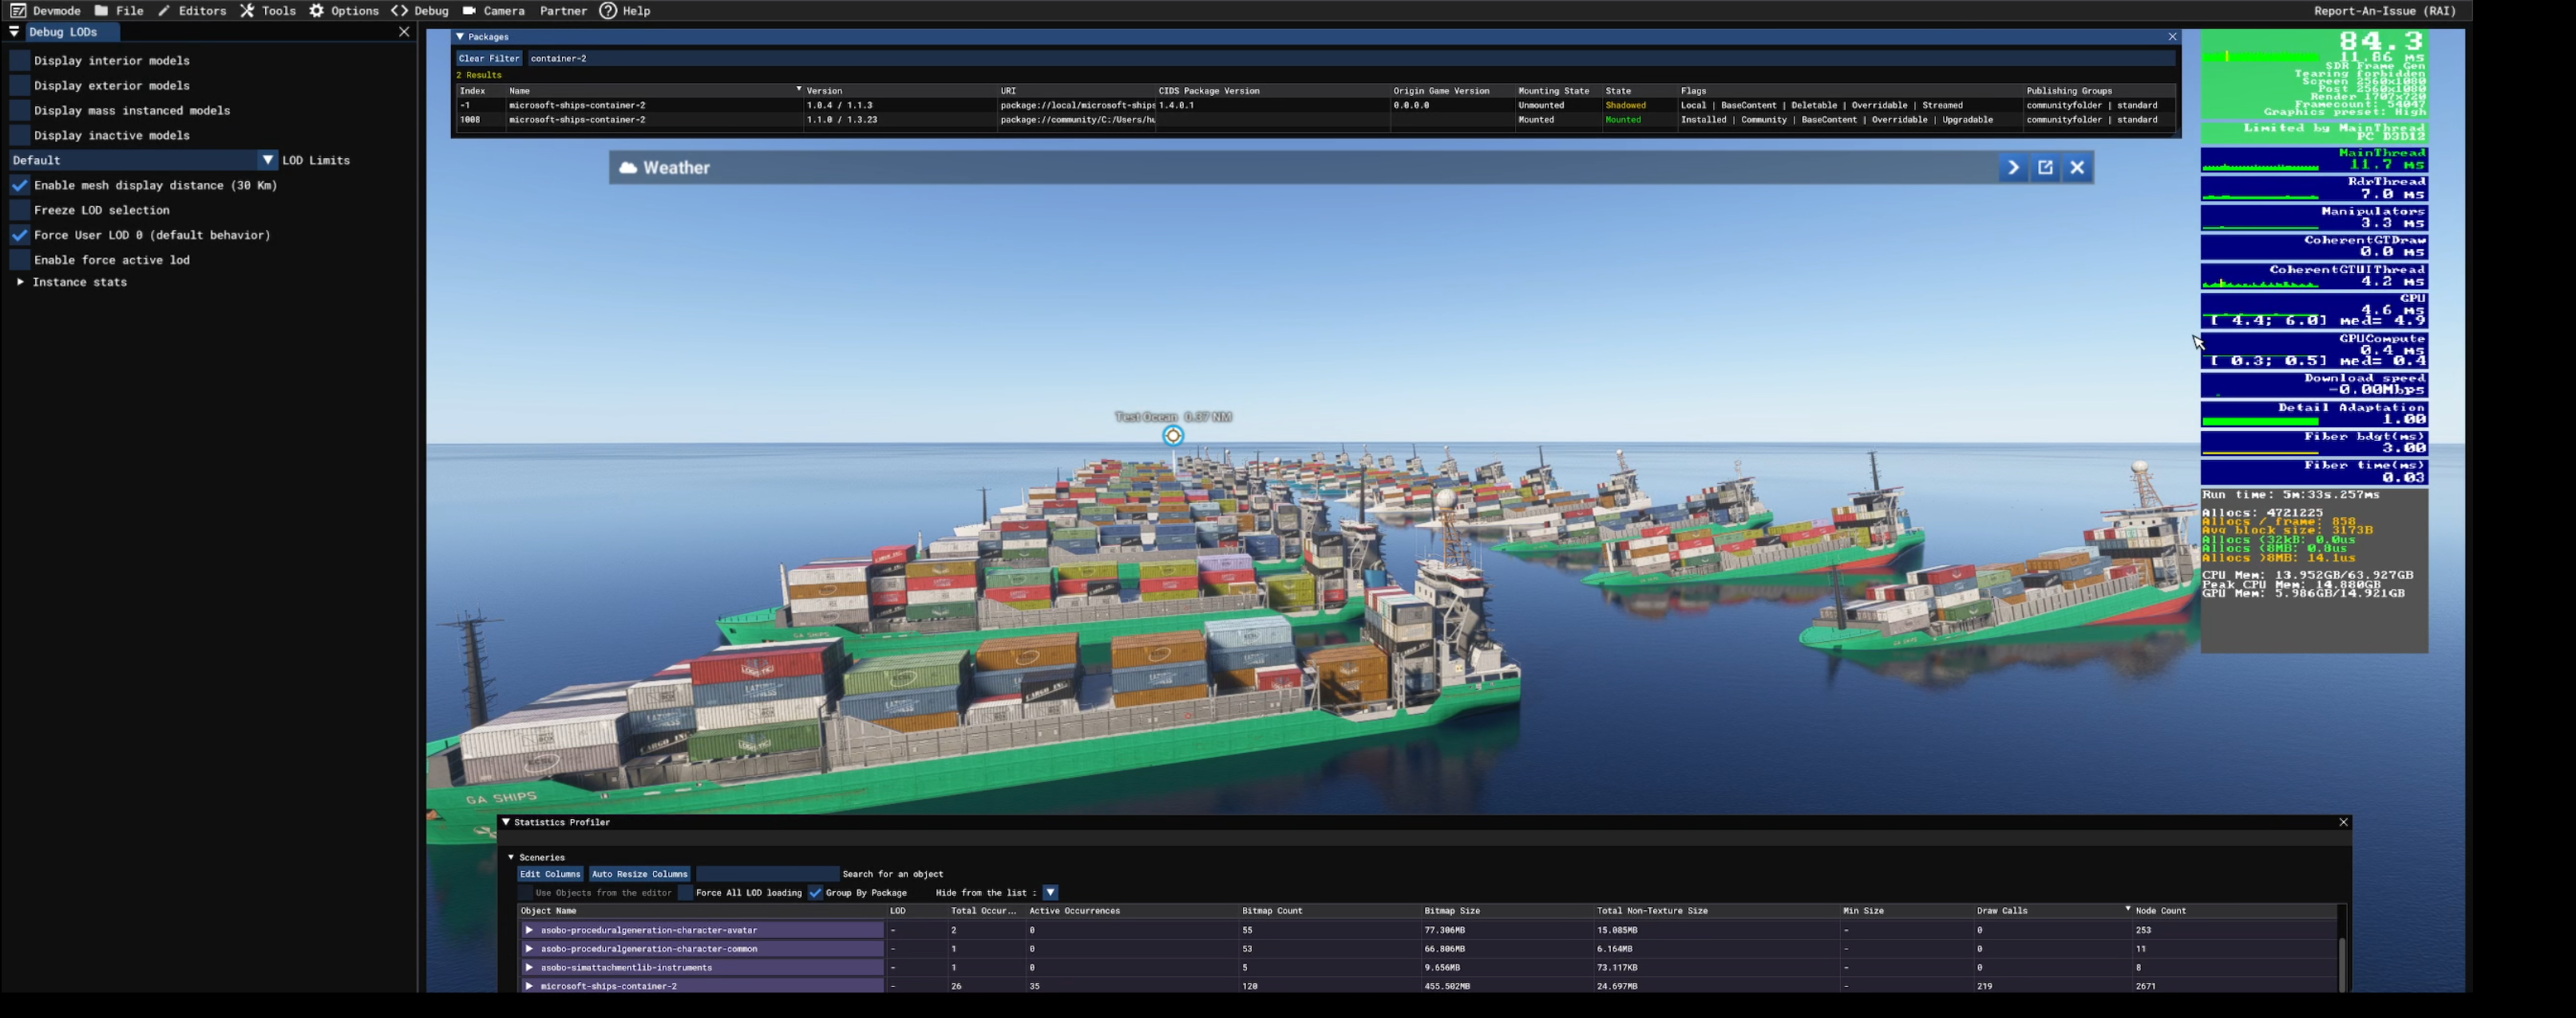The image size is (2576, 1018).
Task: Click the Devmode icon in menu bar
Action: pyautogui.click(x=18, y=11)
